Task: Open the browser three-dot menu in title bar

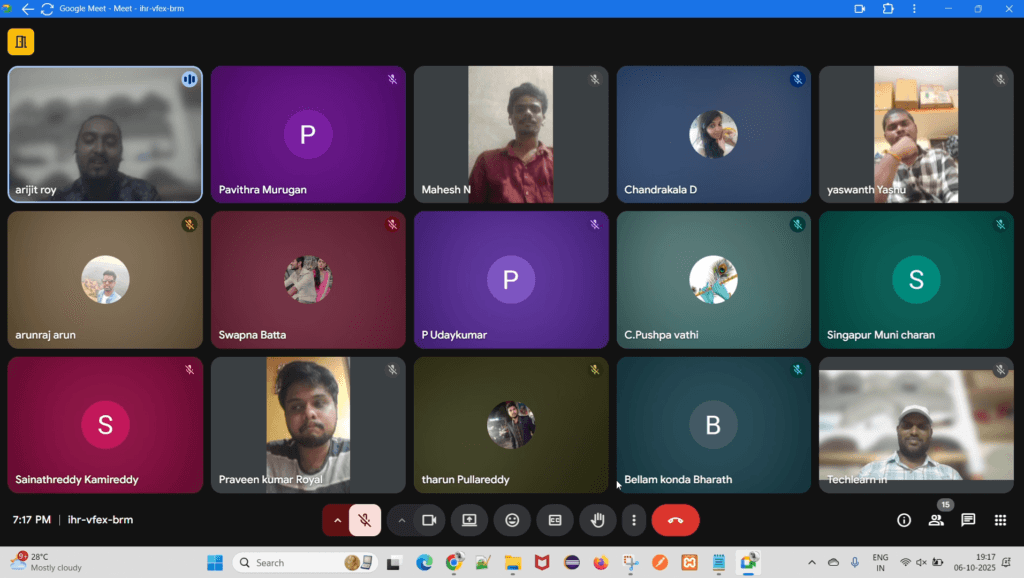Action: [914, 8]
